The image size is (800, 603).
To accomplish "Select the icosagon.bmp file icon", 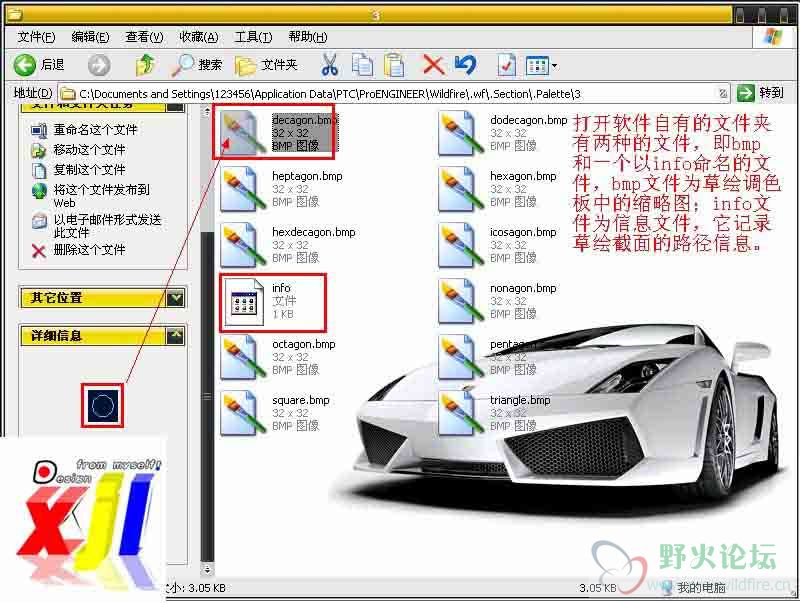I will pos(461,245).
